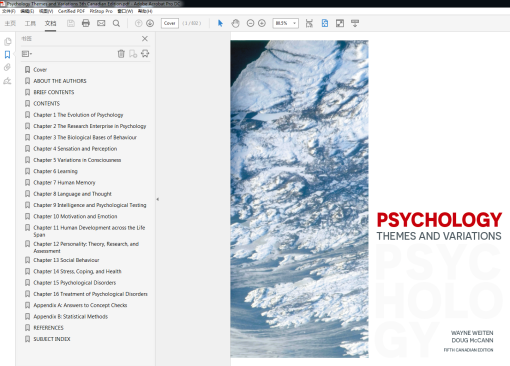The width and height of the screenshot is (510, 366).
Task: Open BRIEF CONTENTS bookmark
Action: coord(54,92)
